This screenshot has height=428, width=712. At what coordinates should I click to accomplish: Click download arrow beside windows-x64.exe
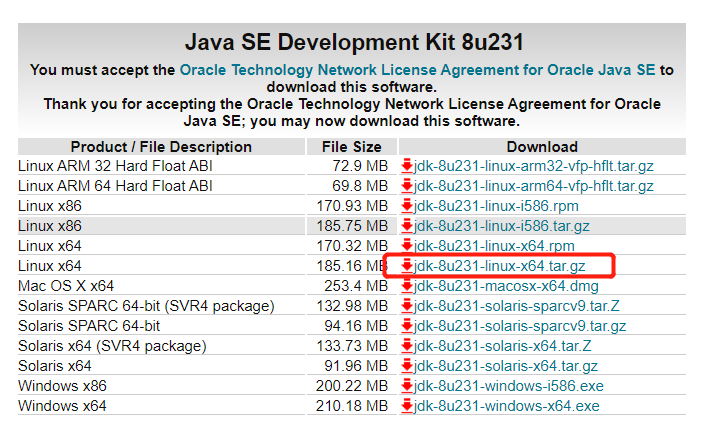tap(407, 406)
